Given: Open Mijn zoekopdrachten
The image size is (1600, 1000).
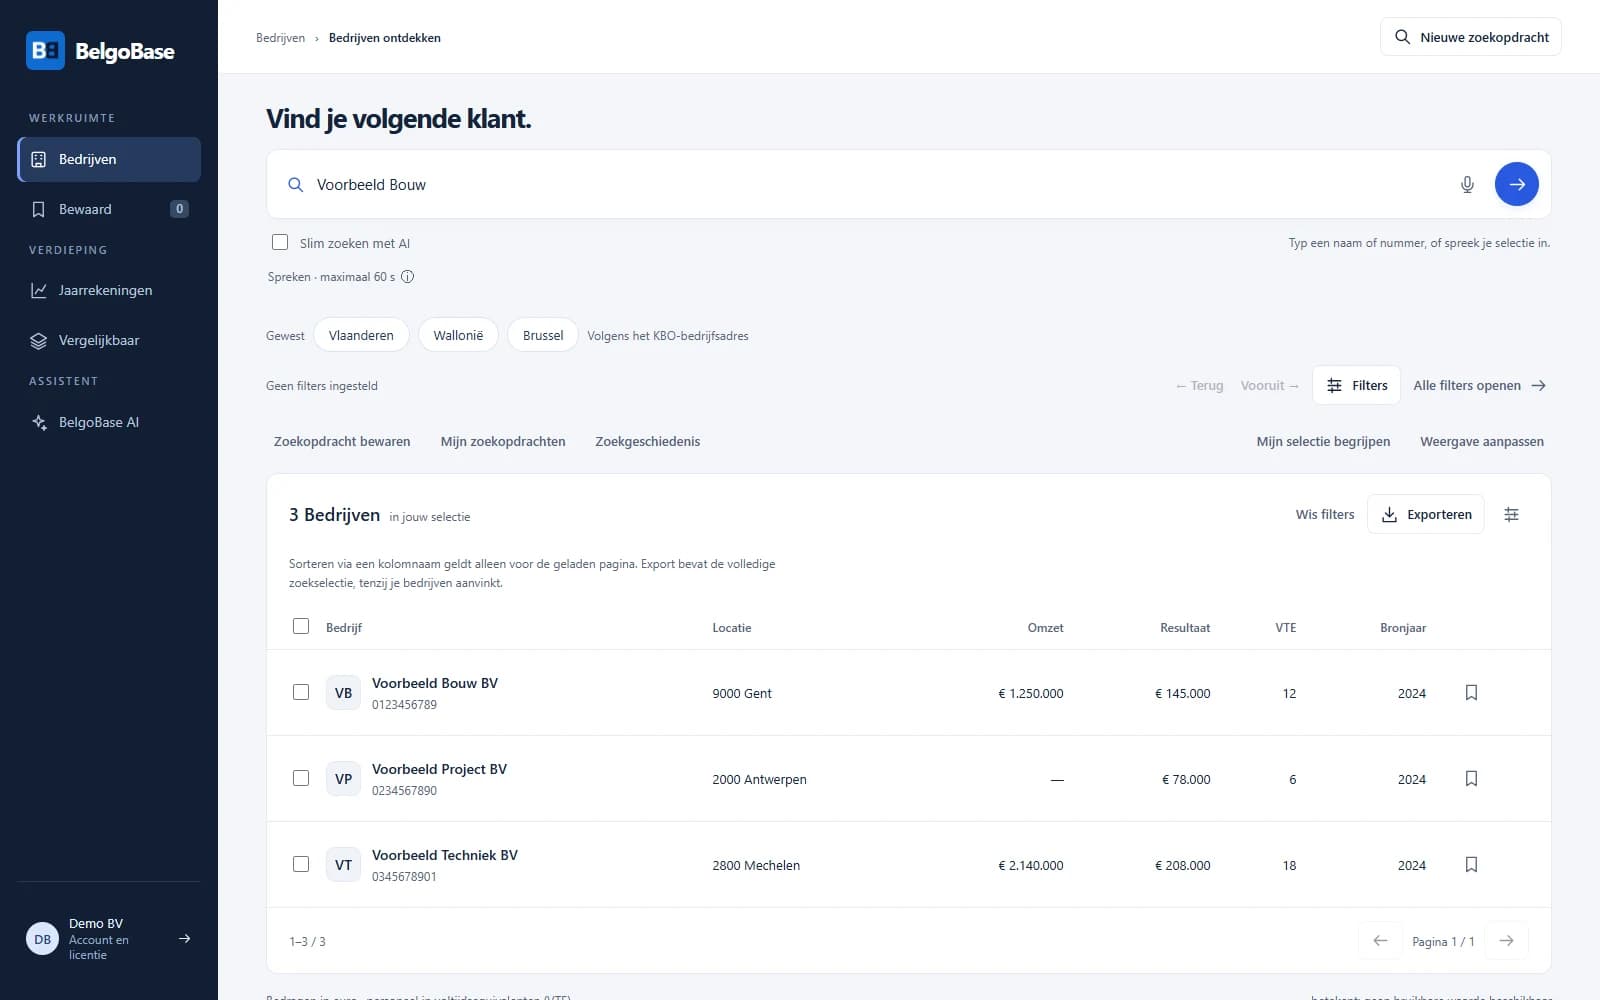Looking at the screenshot, I should coord(503,441).
